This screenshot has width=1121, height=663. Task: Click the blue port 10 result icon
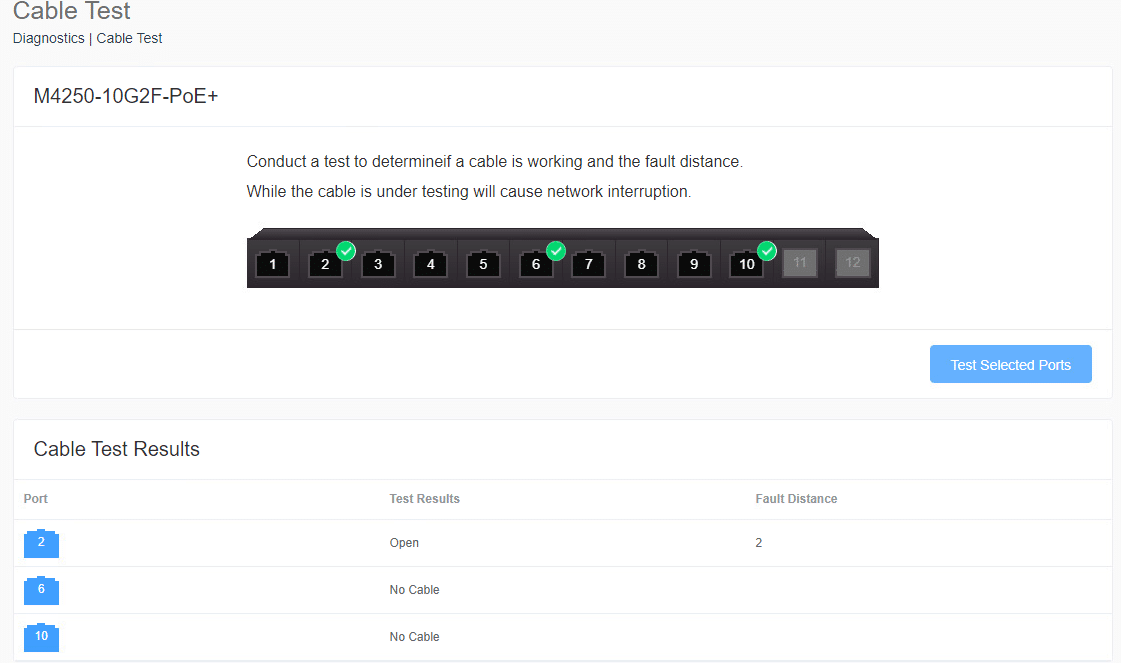[x=41, y=637]
